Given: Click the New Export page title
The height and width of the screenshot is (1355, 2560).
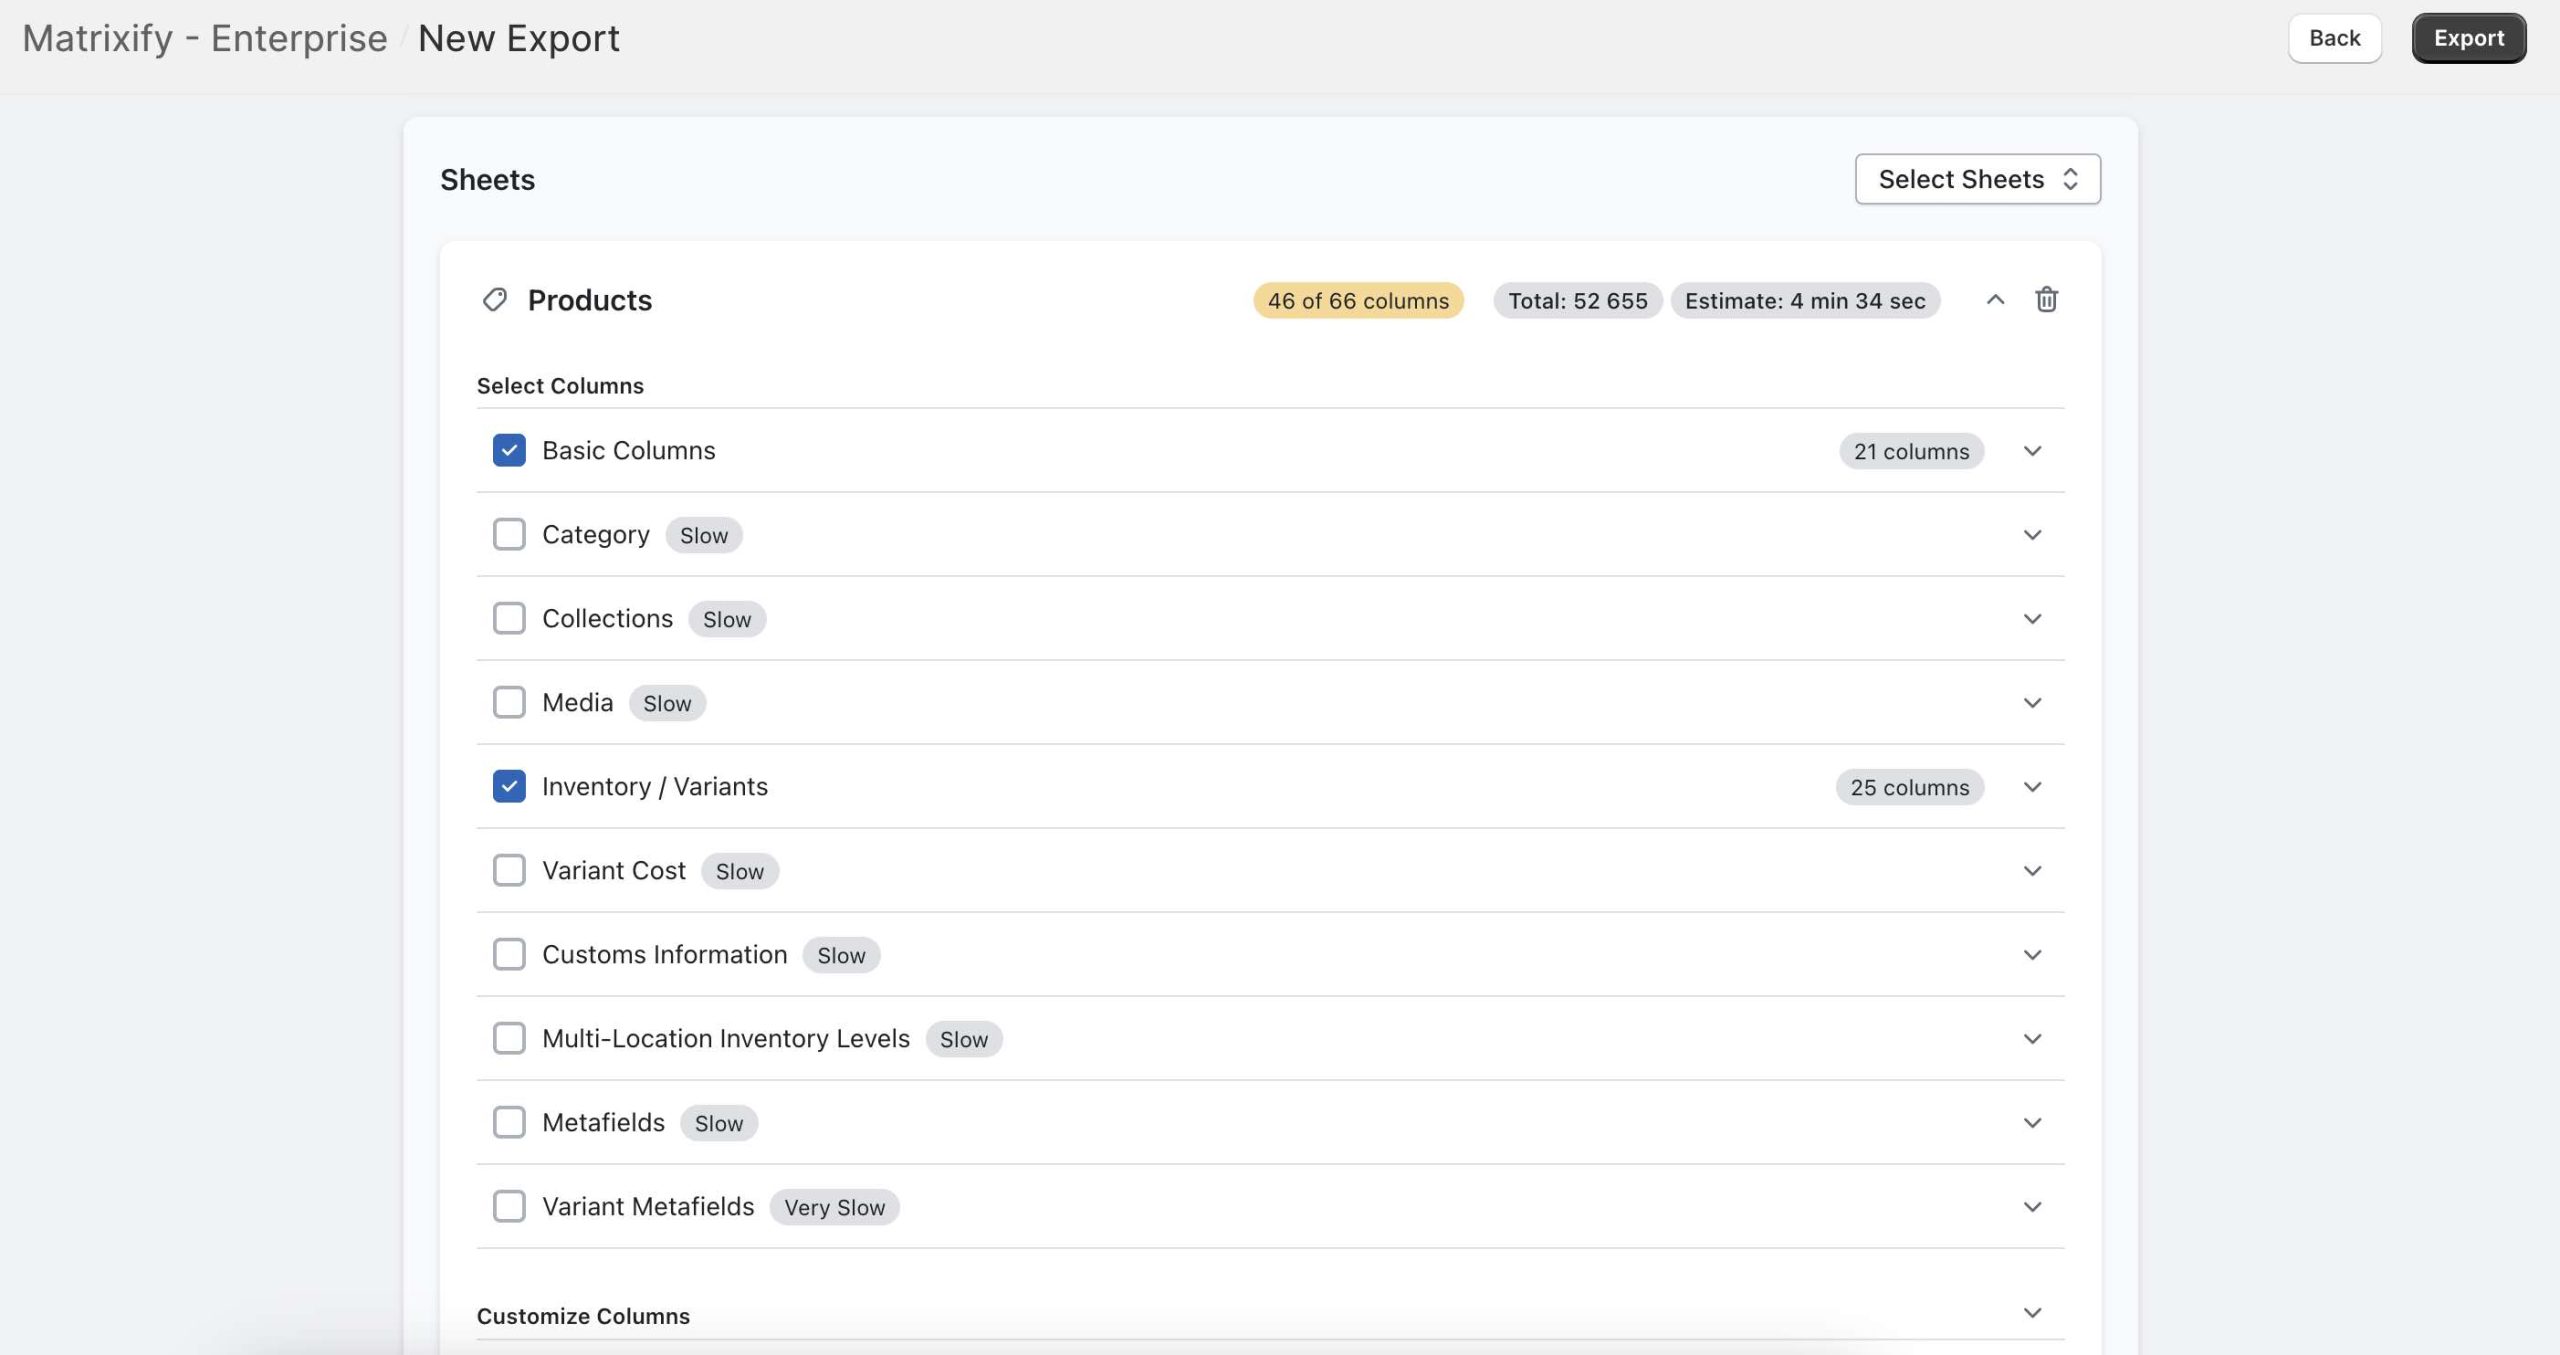Looking at the screenshot, I should [x=519, y=38].
